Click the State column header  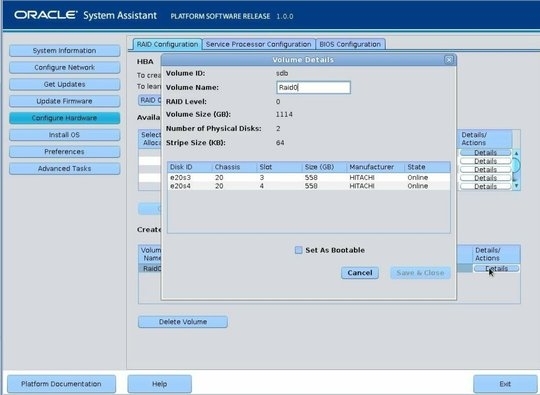[427, 167]
